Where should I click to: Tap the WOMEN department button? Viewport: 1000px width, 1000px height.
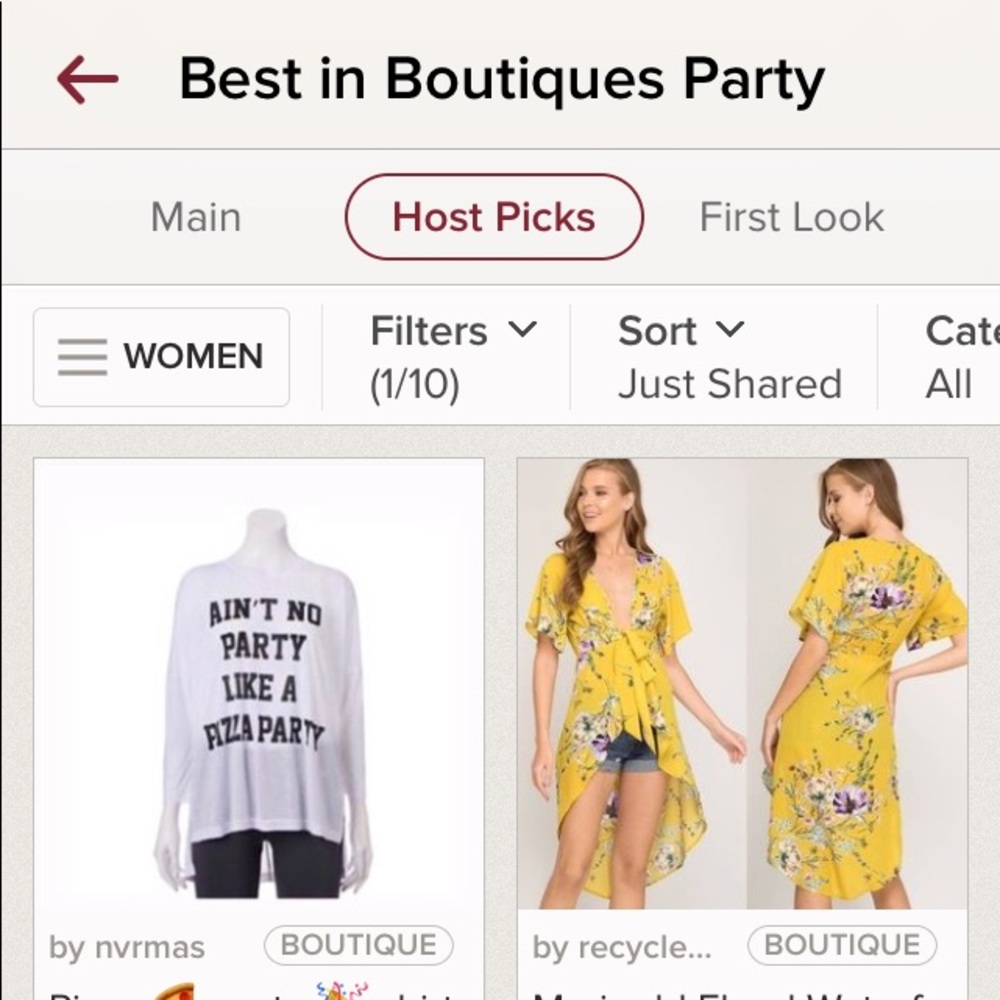pyautogui.click(x=161, y=357)
